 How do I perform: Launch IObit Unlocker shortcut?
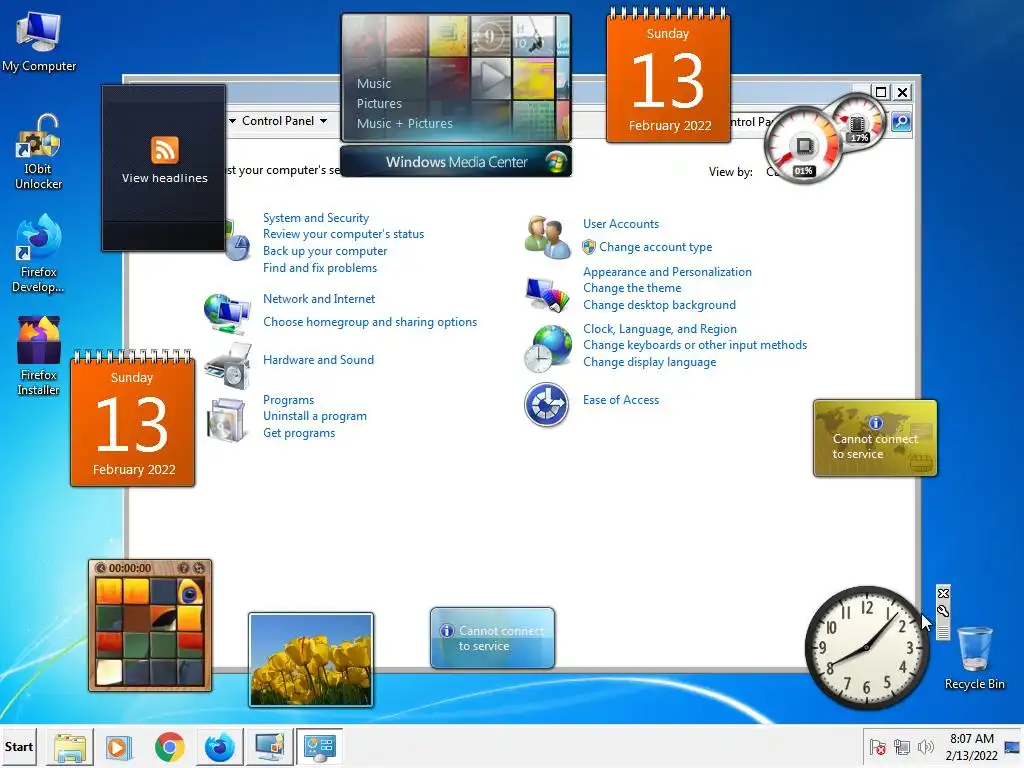(x=39, y=153)
